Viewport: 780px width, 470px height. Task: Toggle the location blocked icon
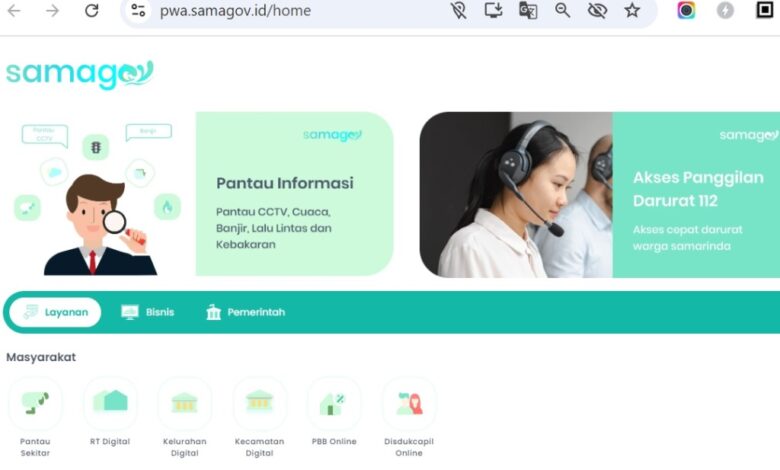[459, 10]
